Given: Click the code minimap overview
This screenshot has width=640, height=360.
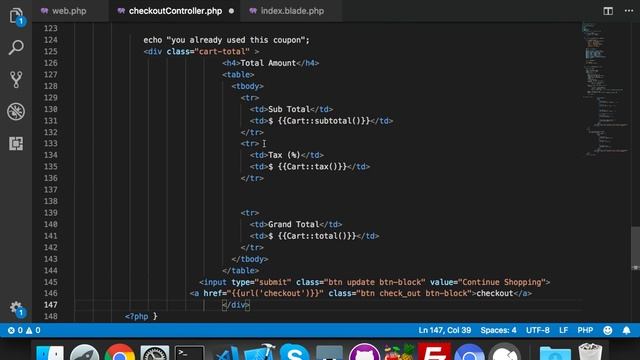Looking at the screenshot, I should pos(605,90).
